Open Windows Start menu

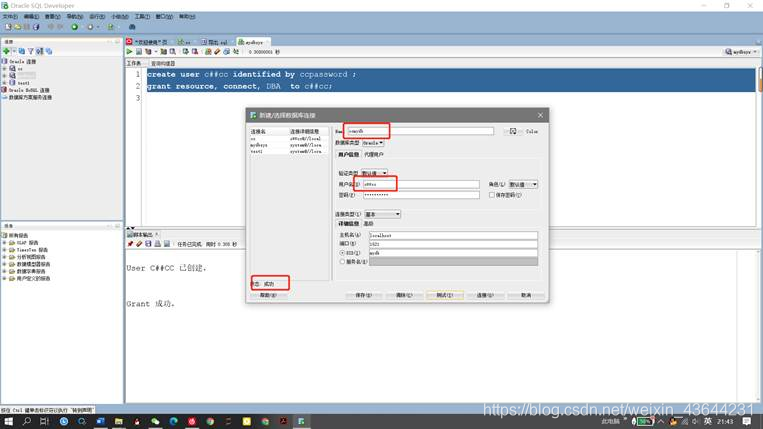coord(8,421)
